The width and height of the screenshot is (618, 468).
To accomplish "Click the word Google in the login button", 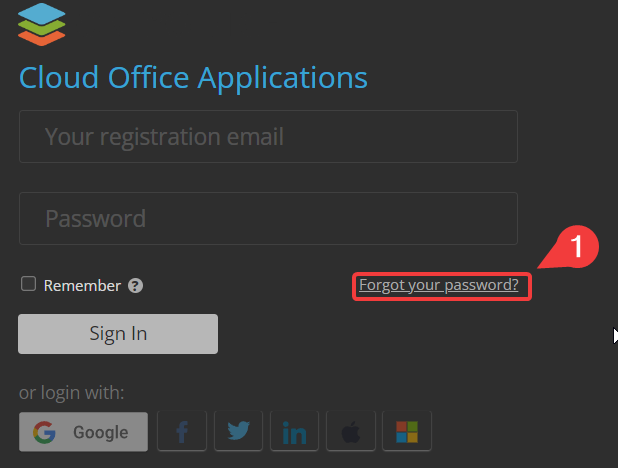I will (x=101, y=432).
